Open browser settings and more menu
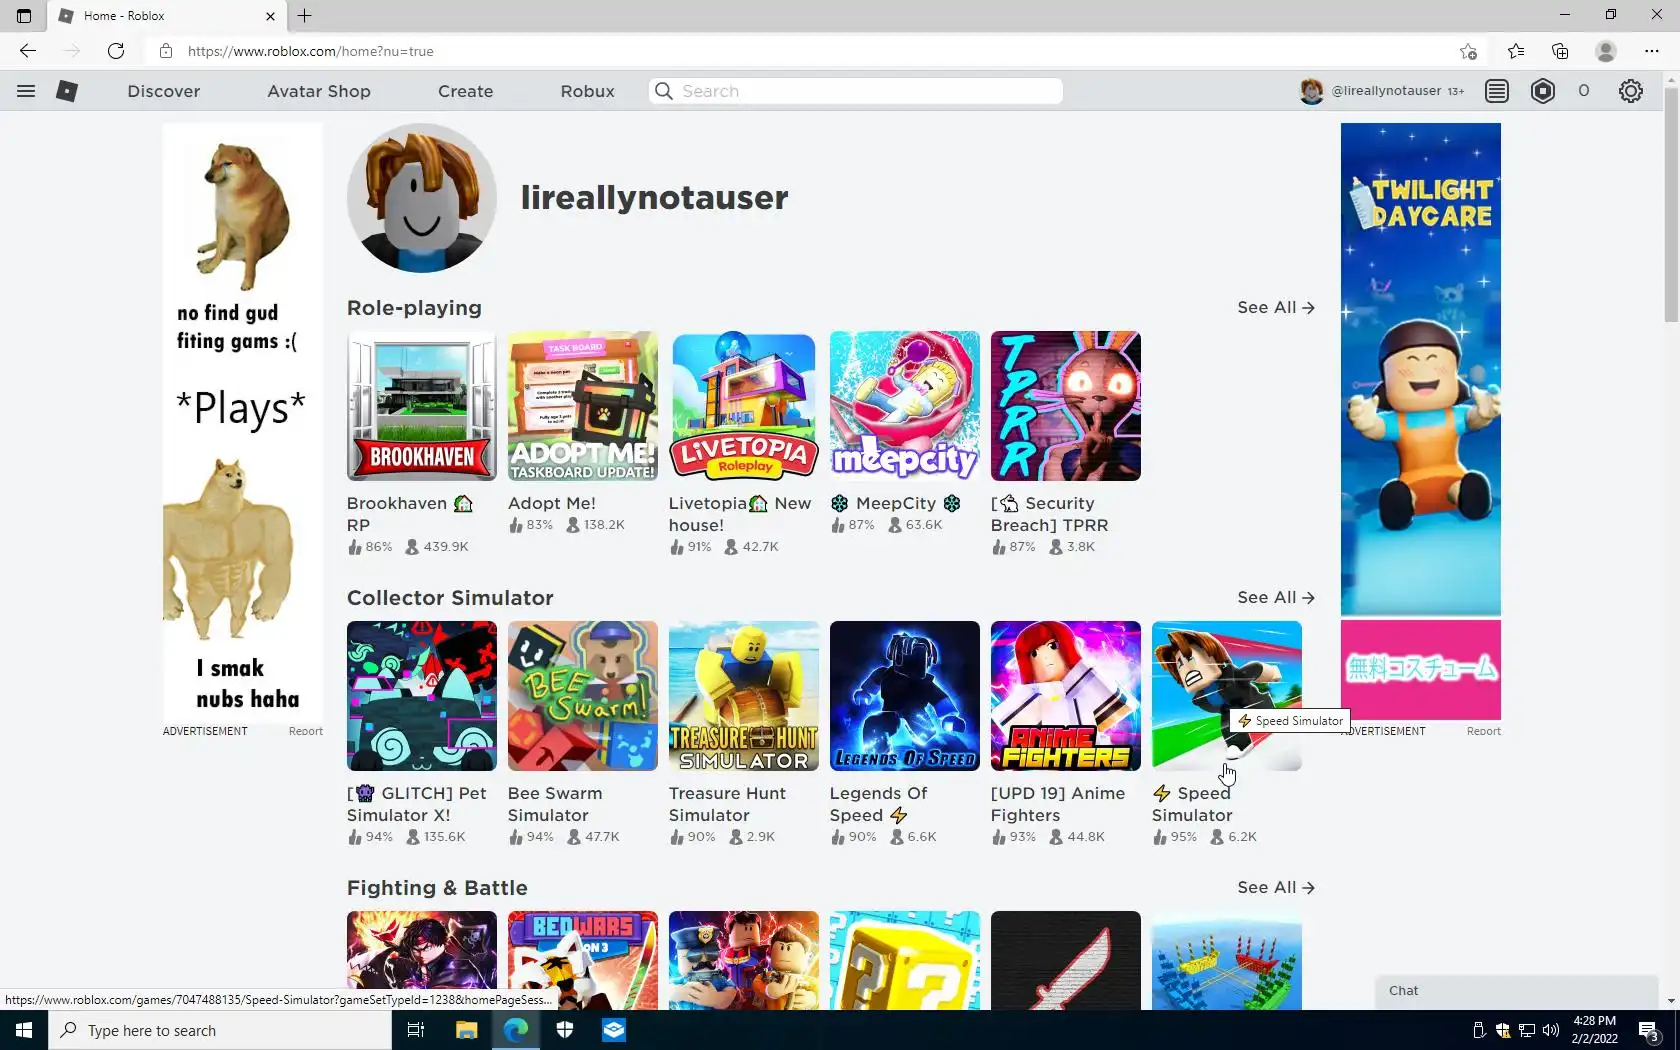The width and height of the screenshot is (1680, 1050). (x=1651, y=51)
